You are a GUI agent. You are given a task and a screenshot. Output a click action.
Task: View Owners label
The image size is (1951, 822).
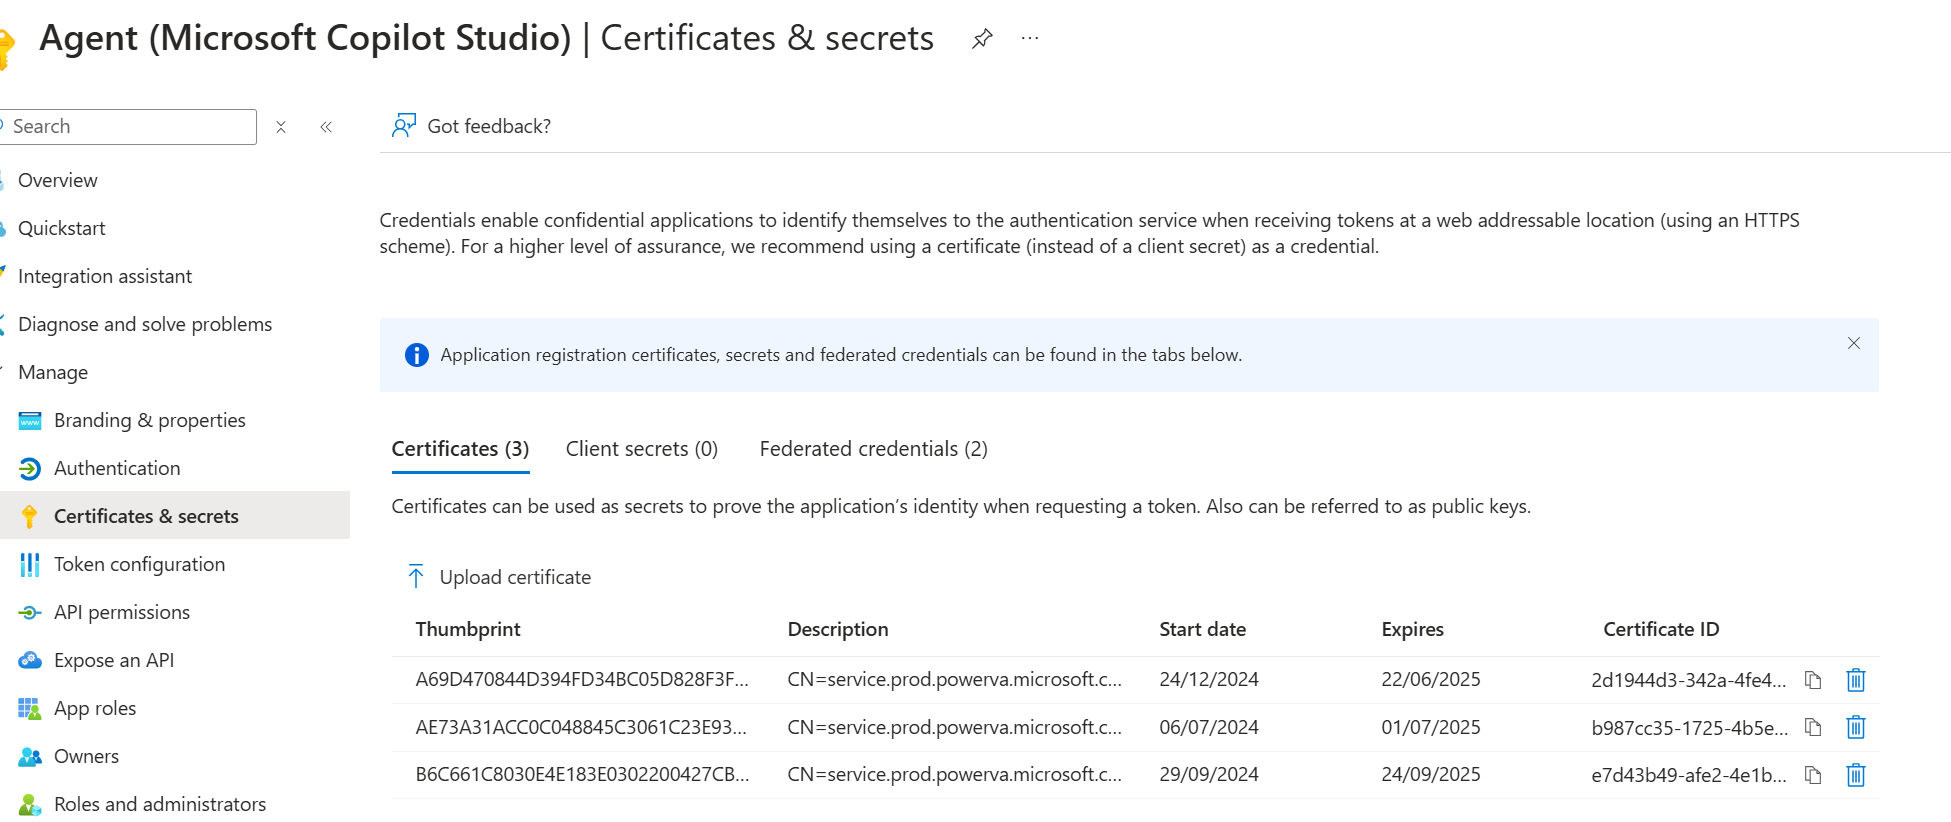[x=86, y=757]
